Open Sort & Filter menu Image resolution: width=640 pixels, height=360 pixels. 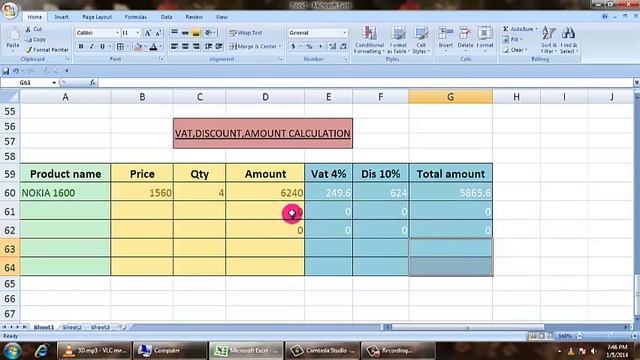click(549, 40)
